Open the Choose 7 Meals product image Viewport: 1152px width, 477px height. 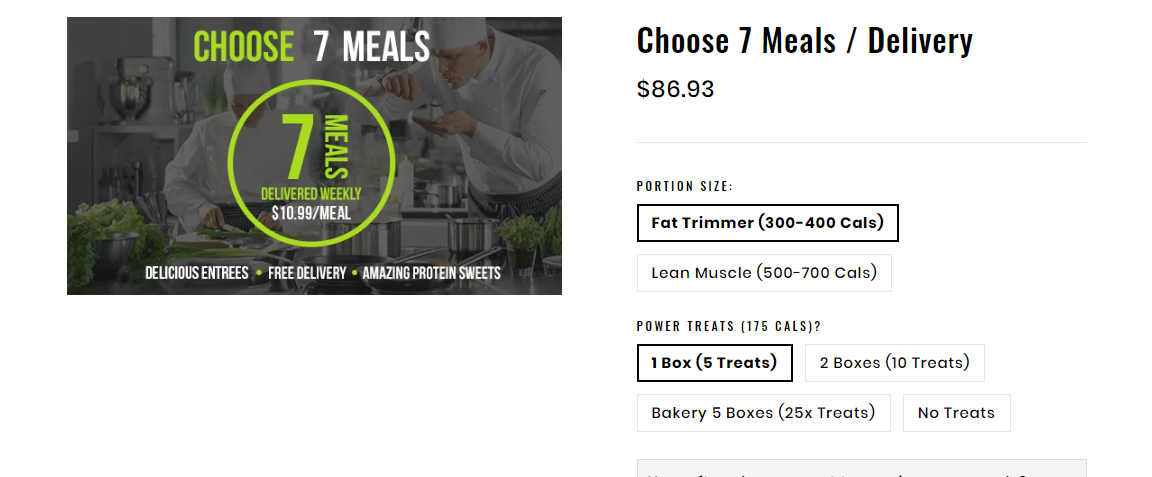314,156
